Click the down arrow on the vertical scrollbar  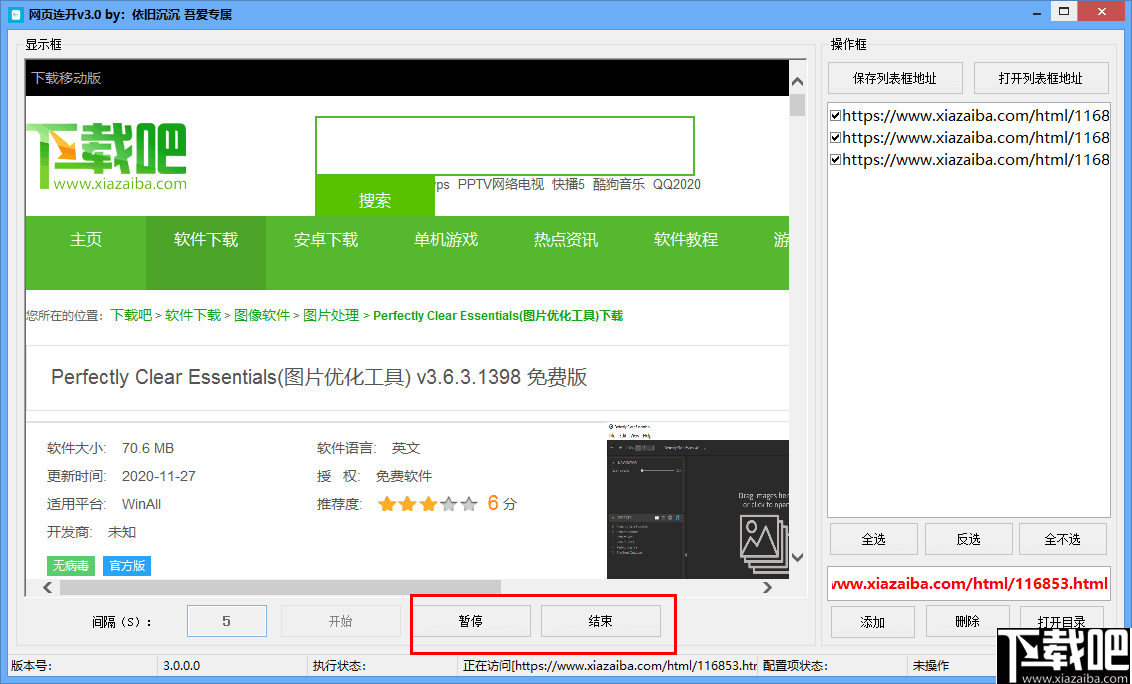[797, 559]
